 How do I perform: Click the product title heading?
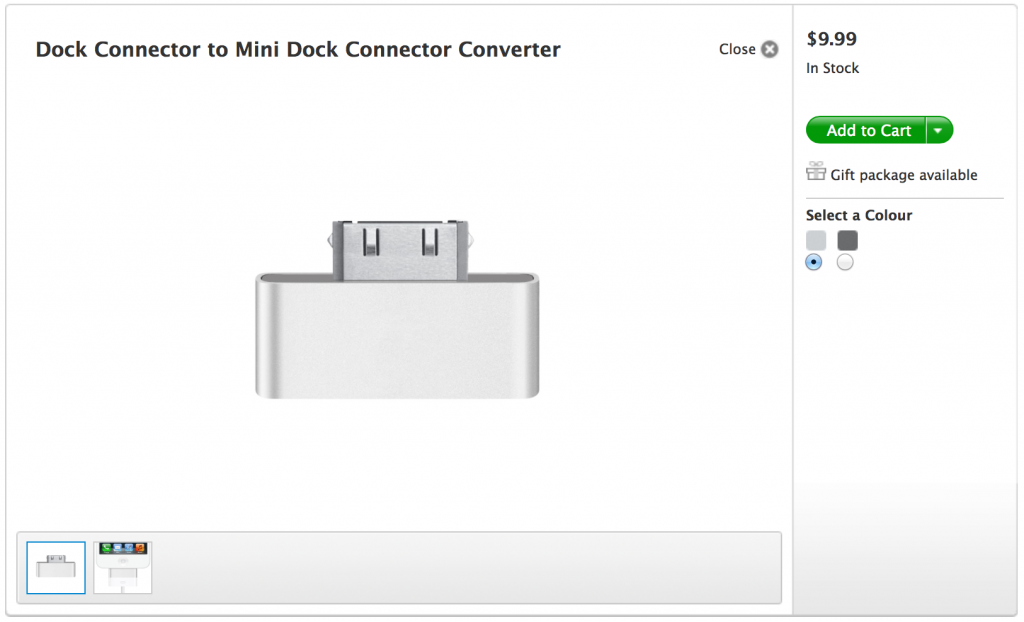[x=298, y=49]
